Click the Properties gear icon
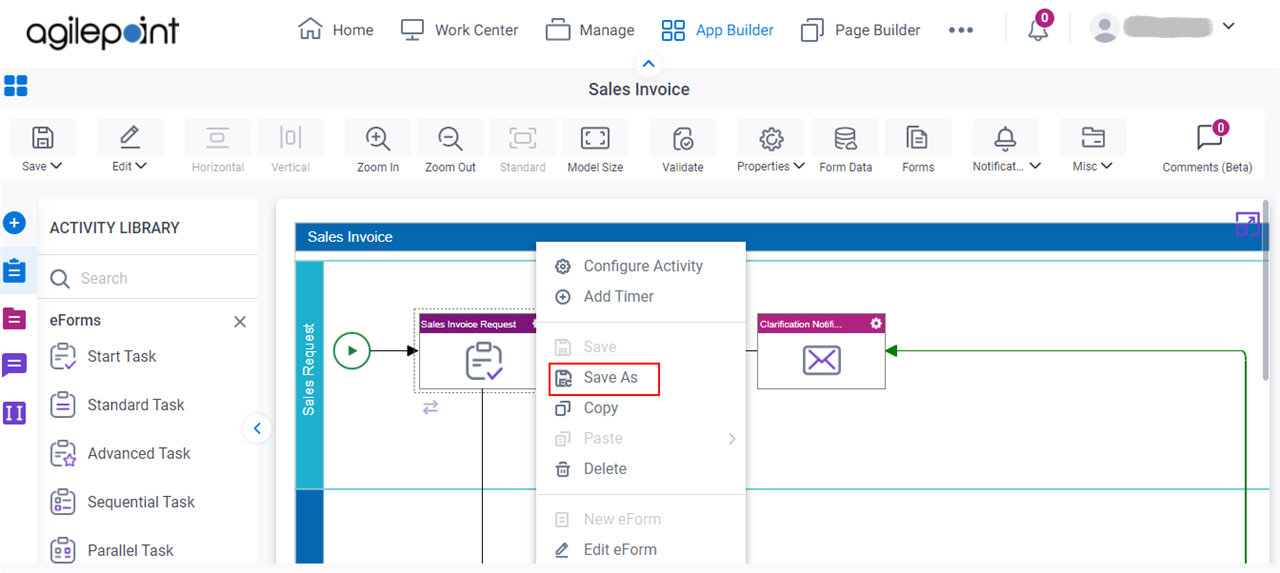This screenshot has height=573, width=1280. pyautogui.click(x=771, y=138)
